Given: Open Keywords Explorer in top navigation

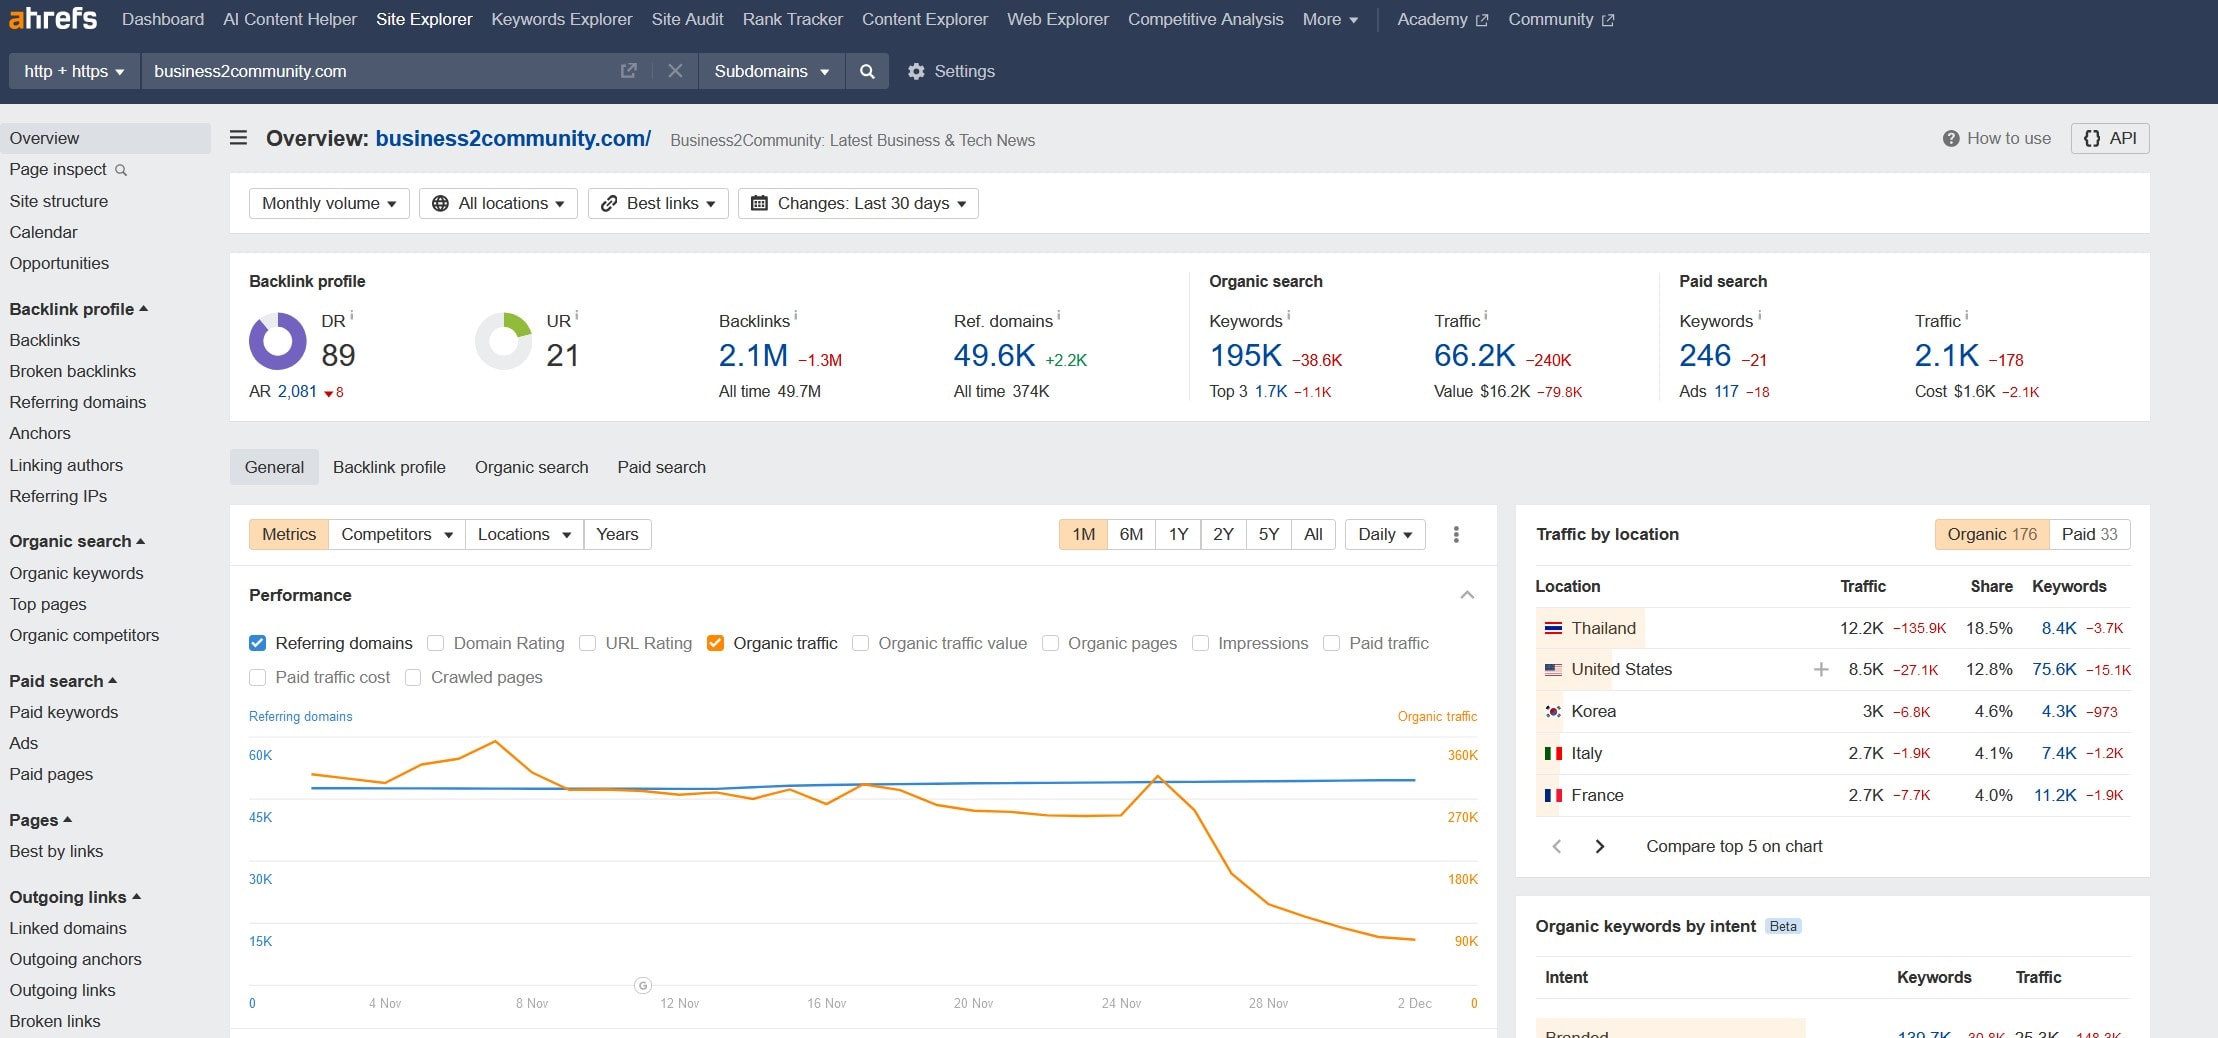Looking at the screenshot, I should tap(561, 19).
